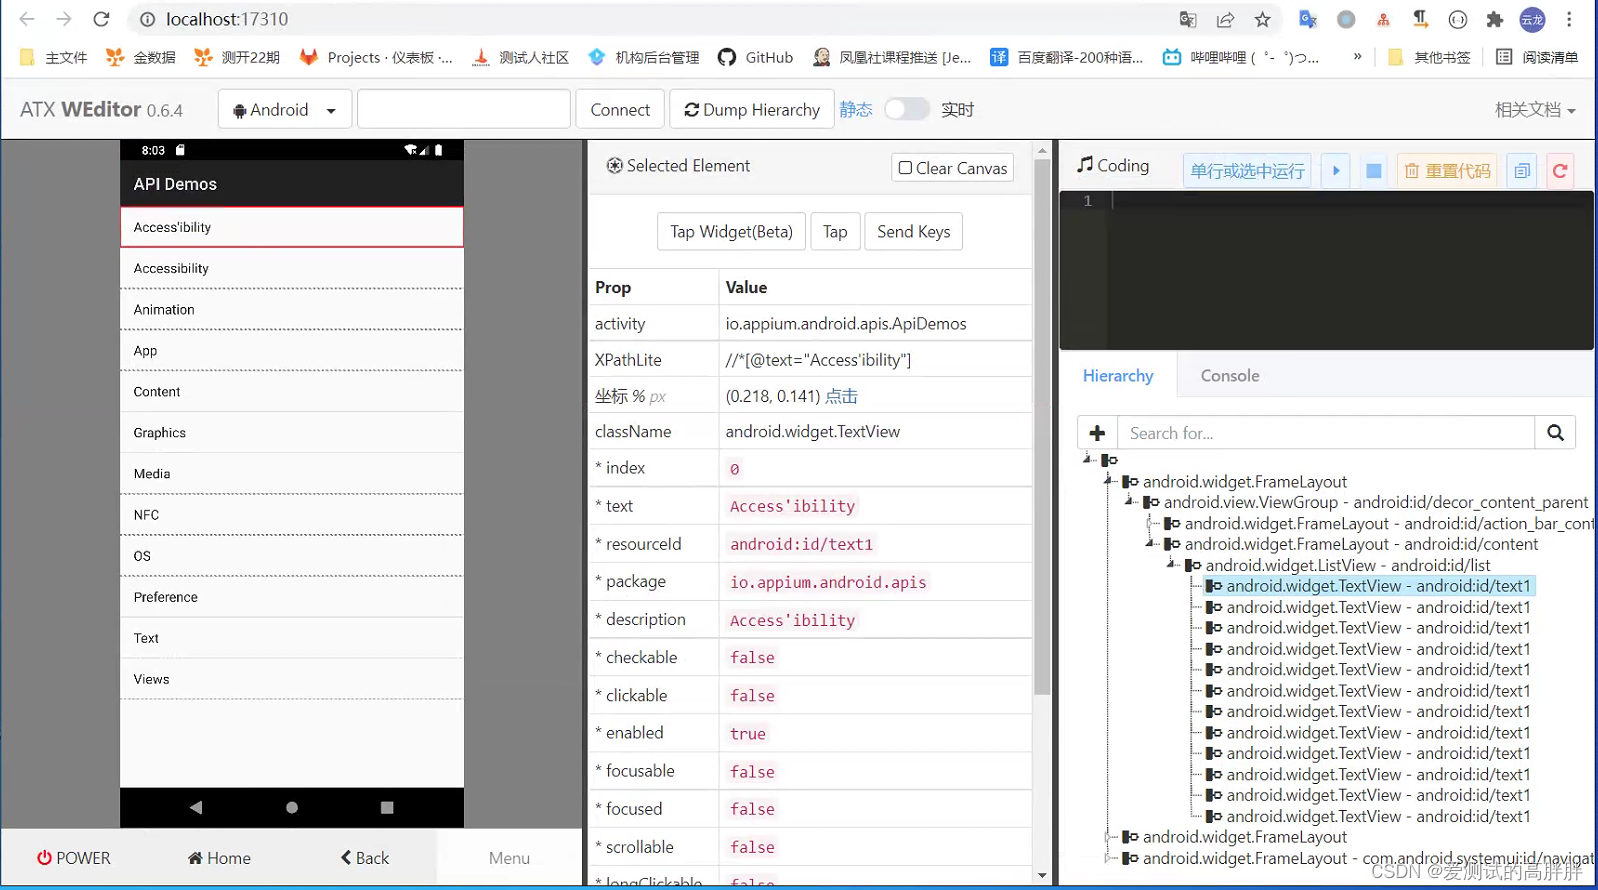Click the plus icon beside hierarchy search
Viewport: 1598px width, 890px height.
click(x=1097, y=433)
